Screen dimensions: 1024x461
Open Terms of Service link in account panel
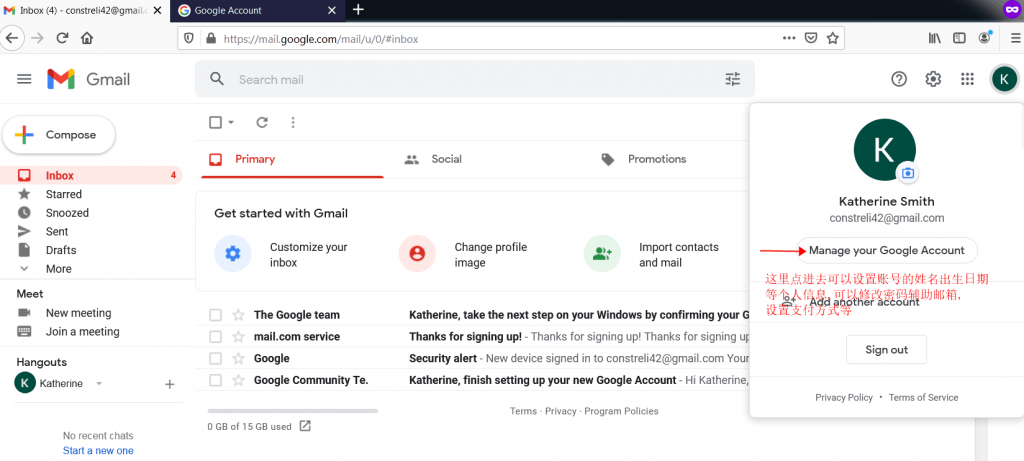(x=923, y=398)
